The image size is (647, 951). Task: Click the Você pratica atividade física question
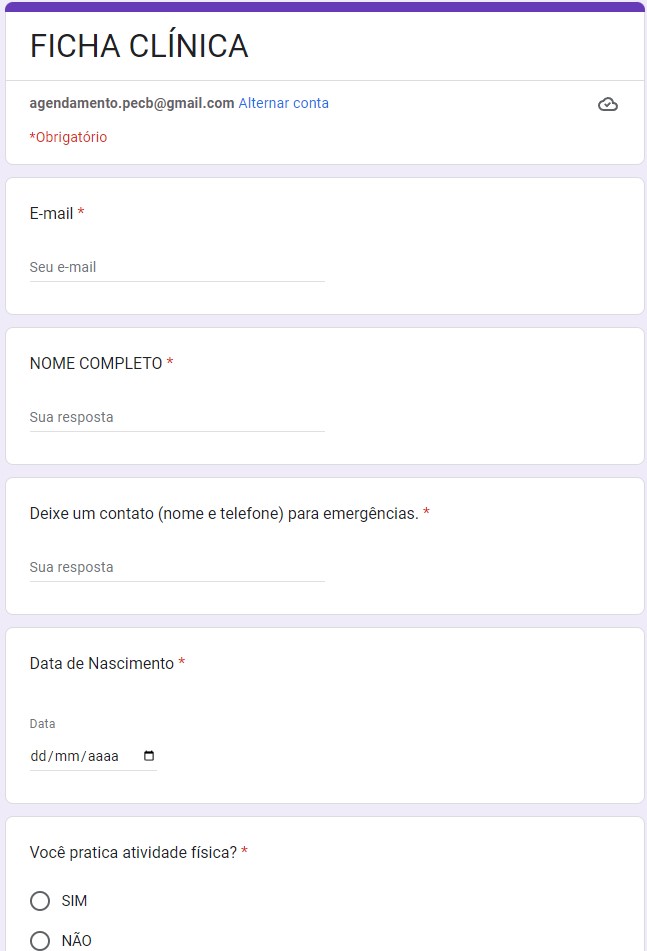tap(133, 853)
